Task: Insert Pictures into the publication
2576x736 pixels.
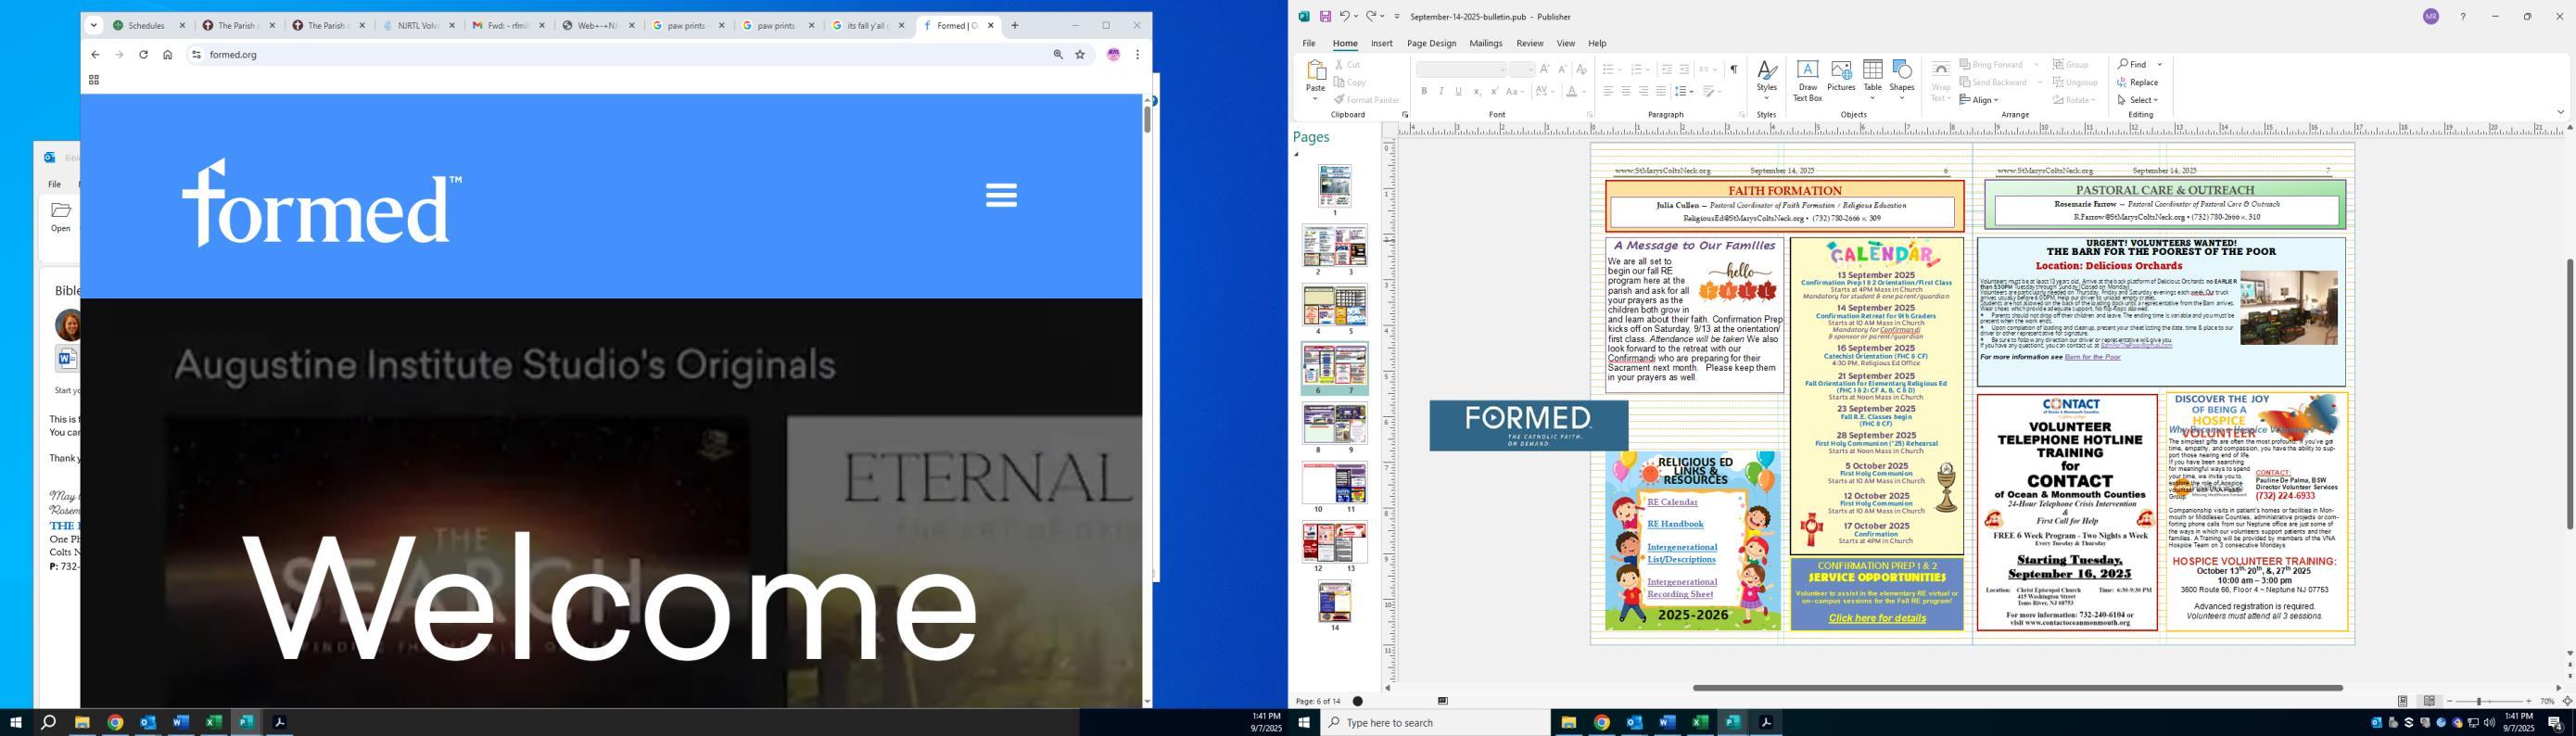Action: click(1841, 77)
